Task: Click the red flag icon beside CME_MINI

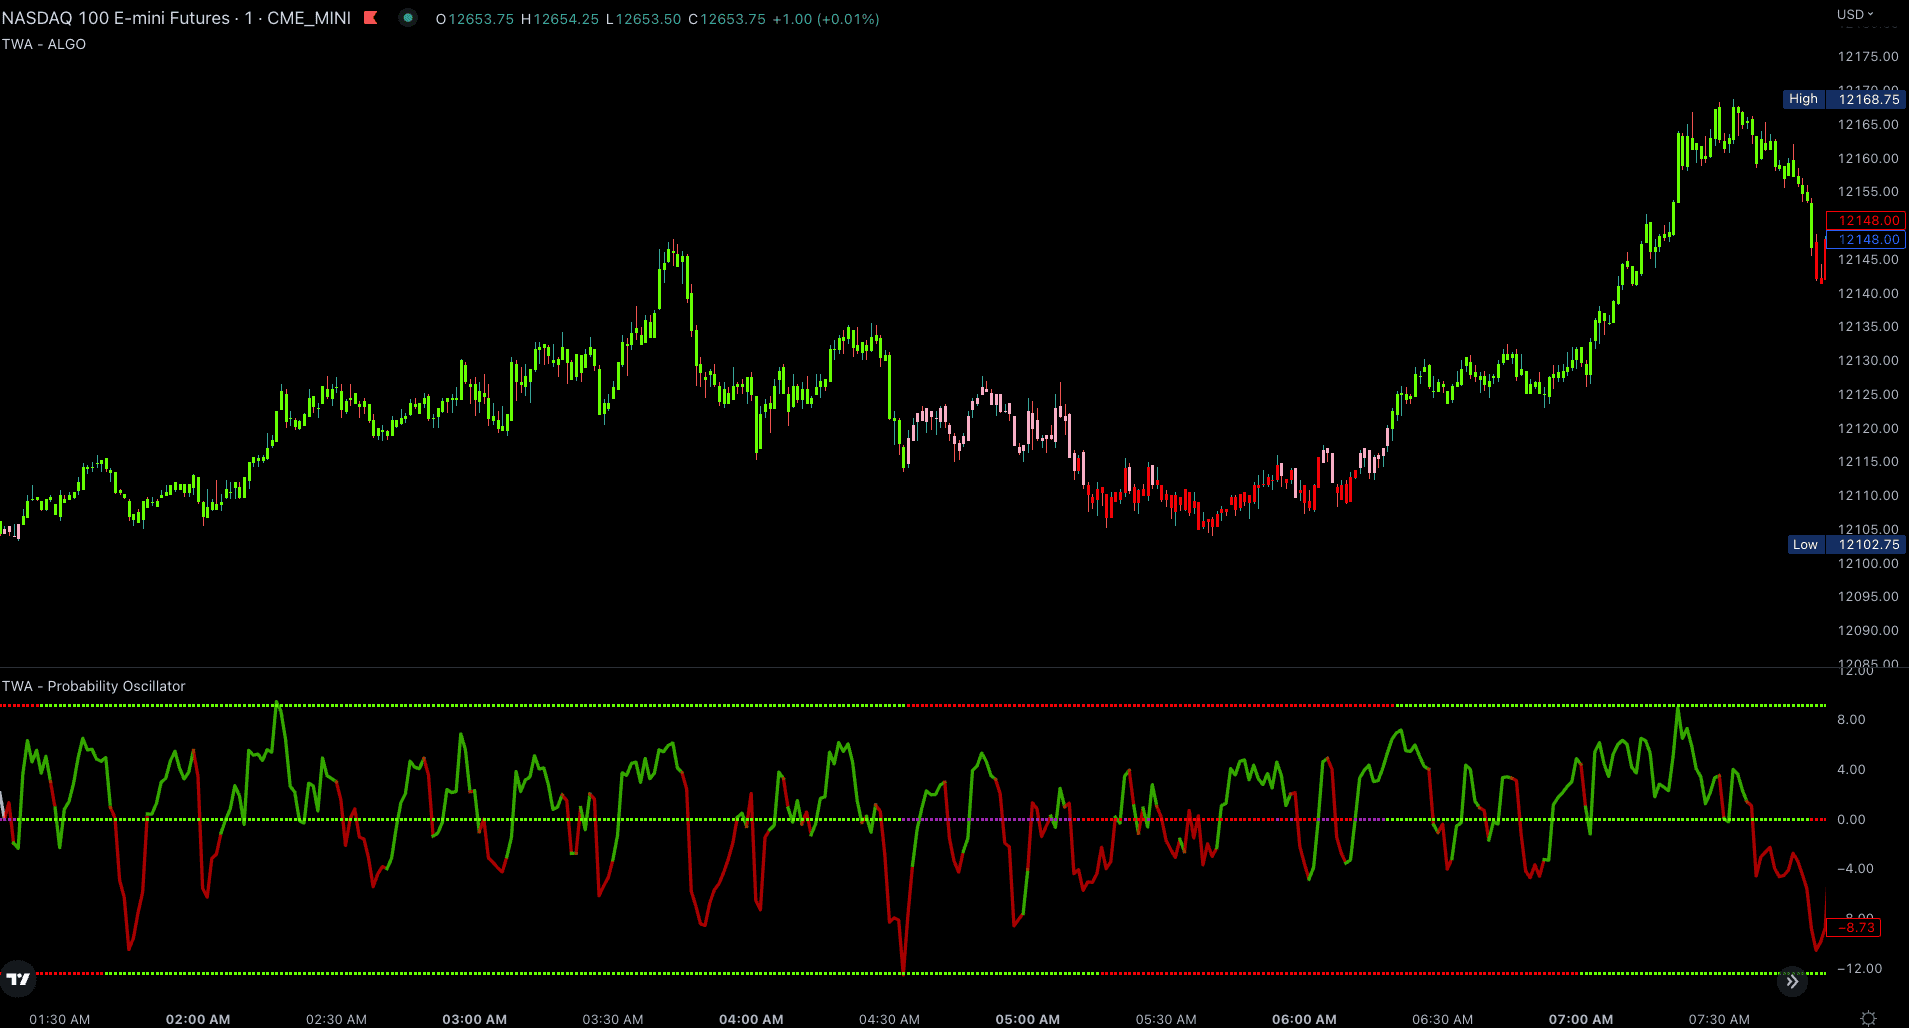Action: 371,18
